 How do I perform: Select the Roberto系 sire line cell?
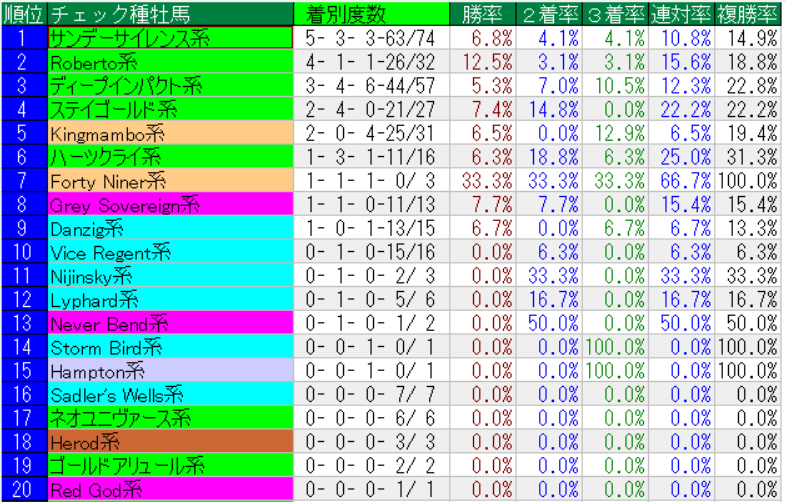click(x=170, y=61)
